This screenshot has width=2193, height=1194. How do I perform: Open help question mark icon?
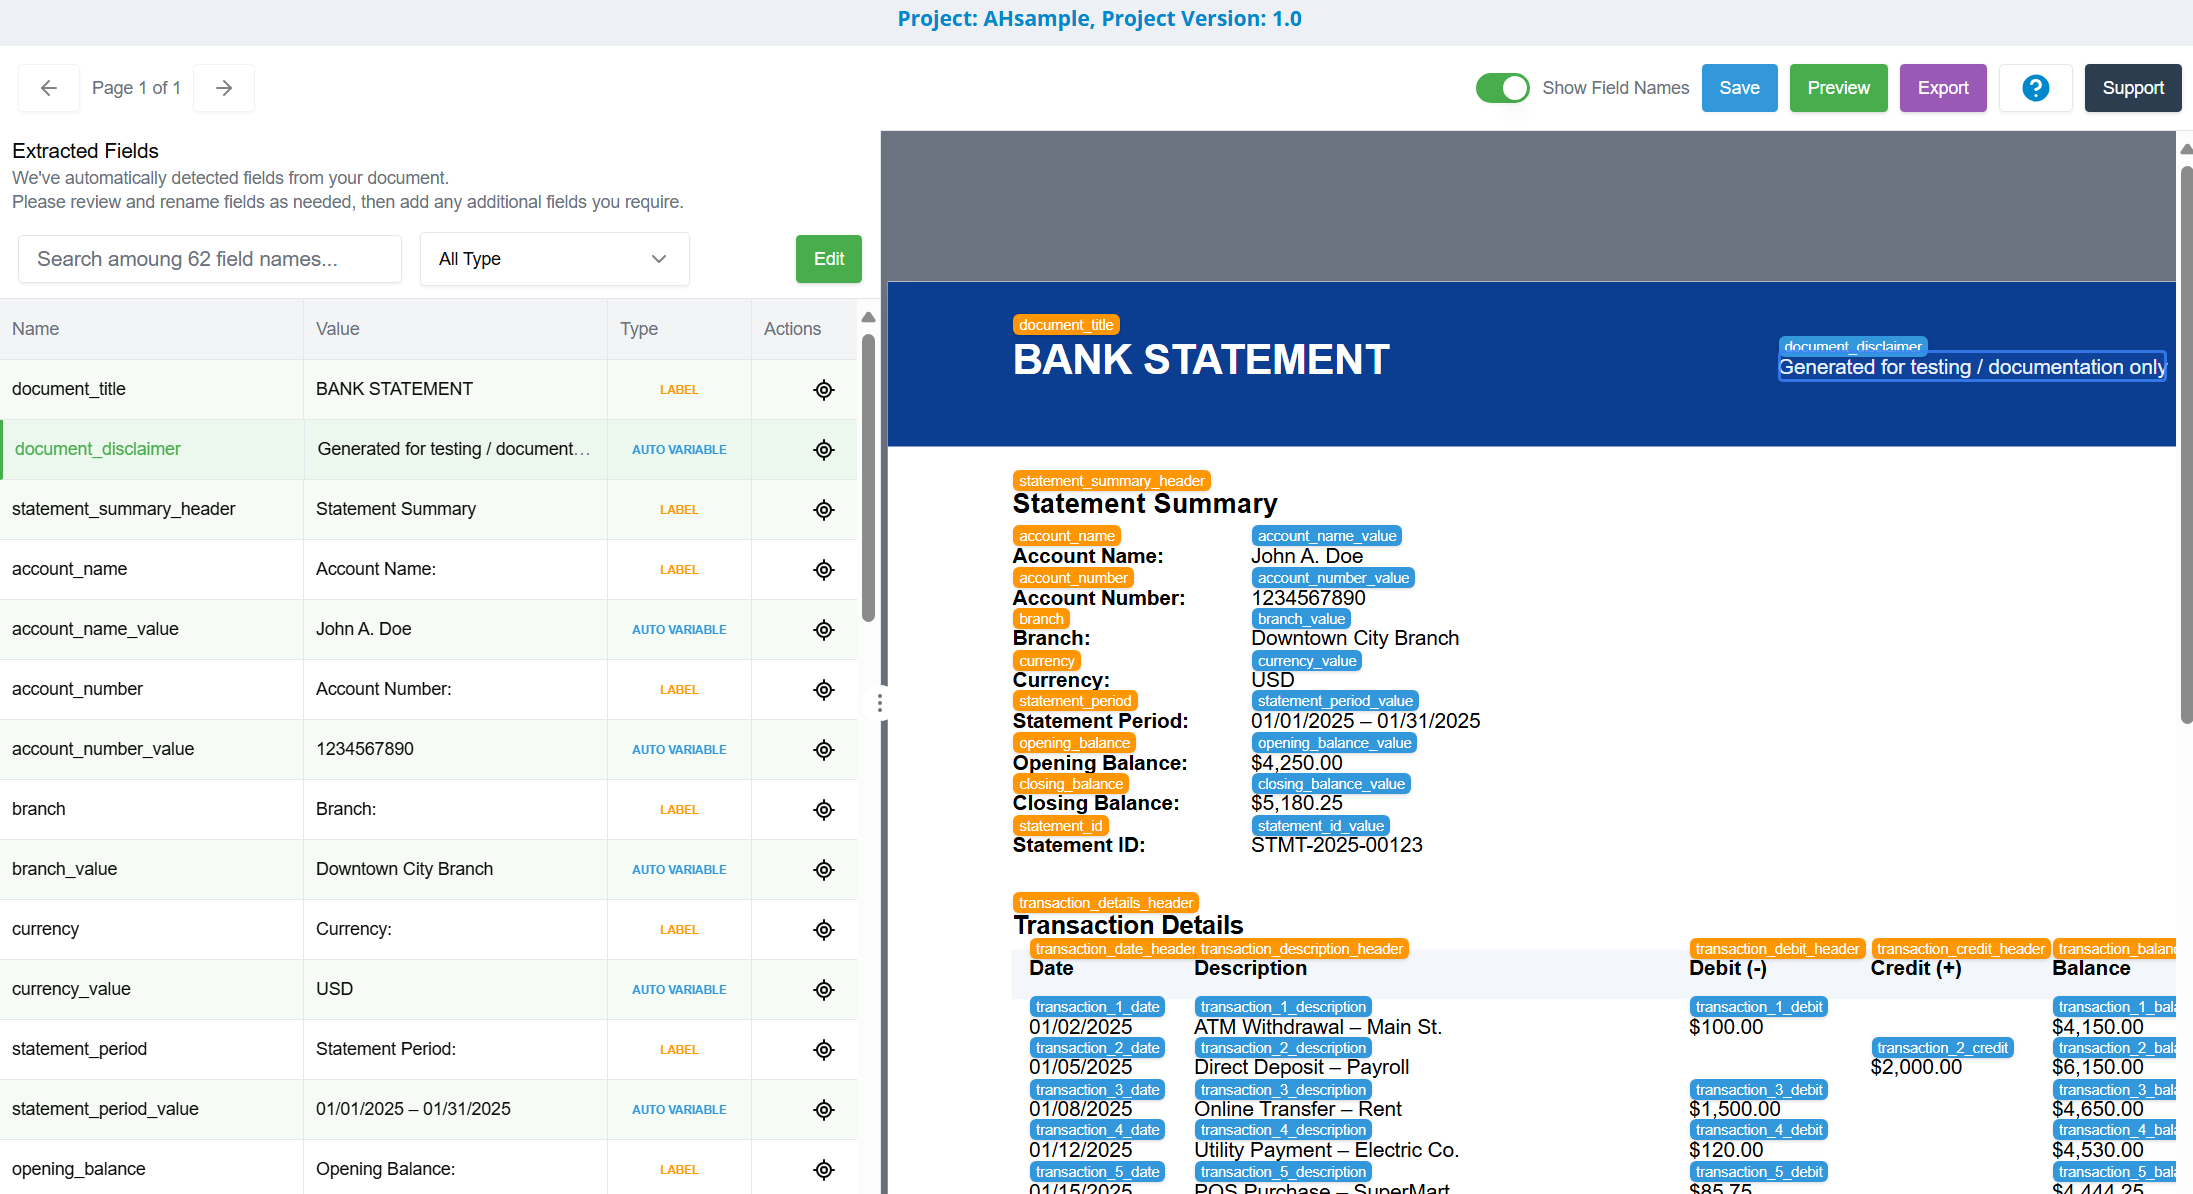(x=2035, y=88)
